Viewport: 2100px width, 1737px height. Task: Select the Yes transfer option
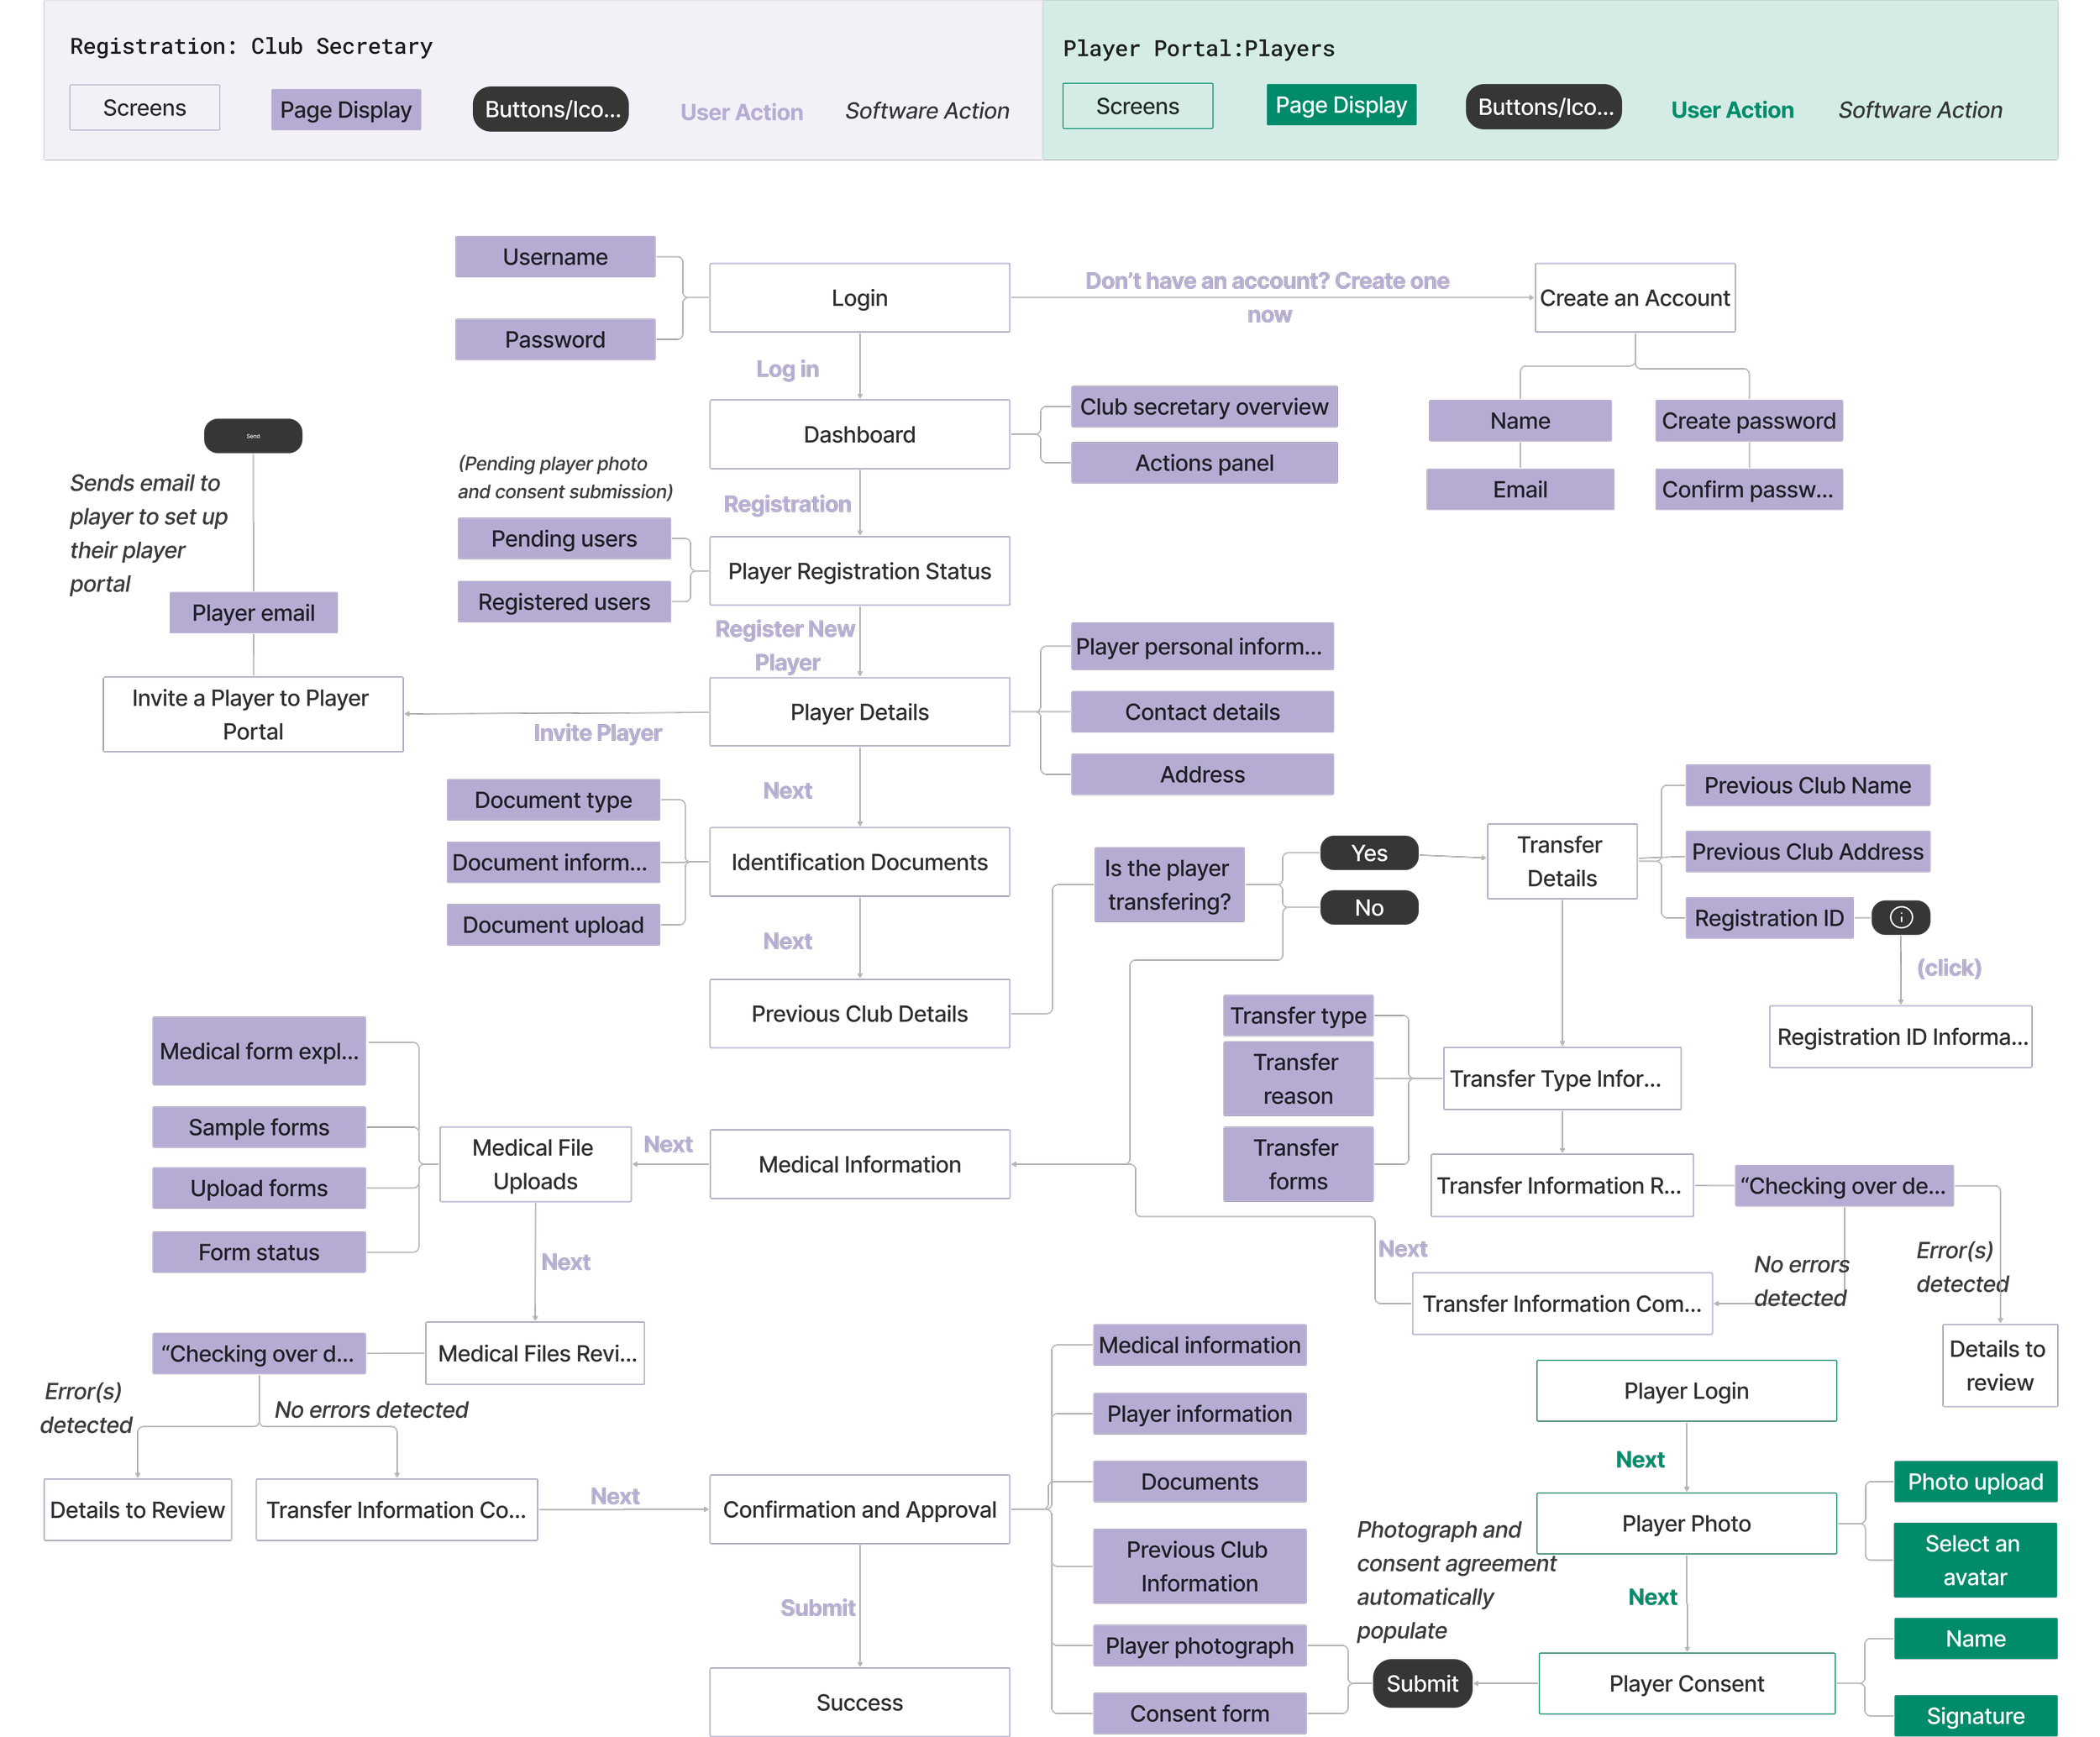point(1368,853)
